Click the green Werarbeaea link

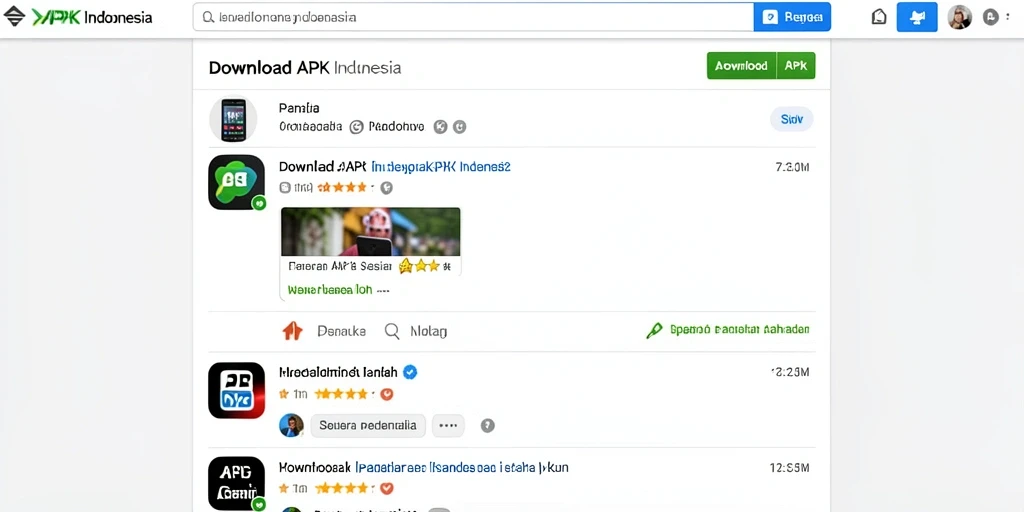(330, 289)
